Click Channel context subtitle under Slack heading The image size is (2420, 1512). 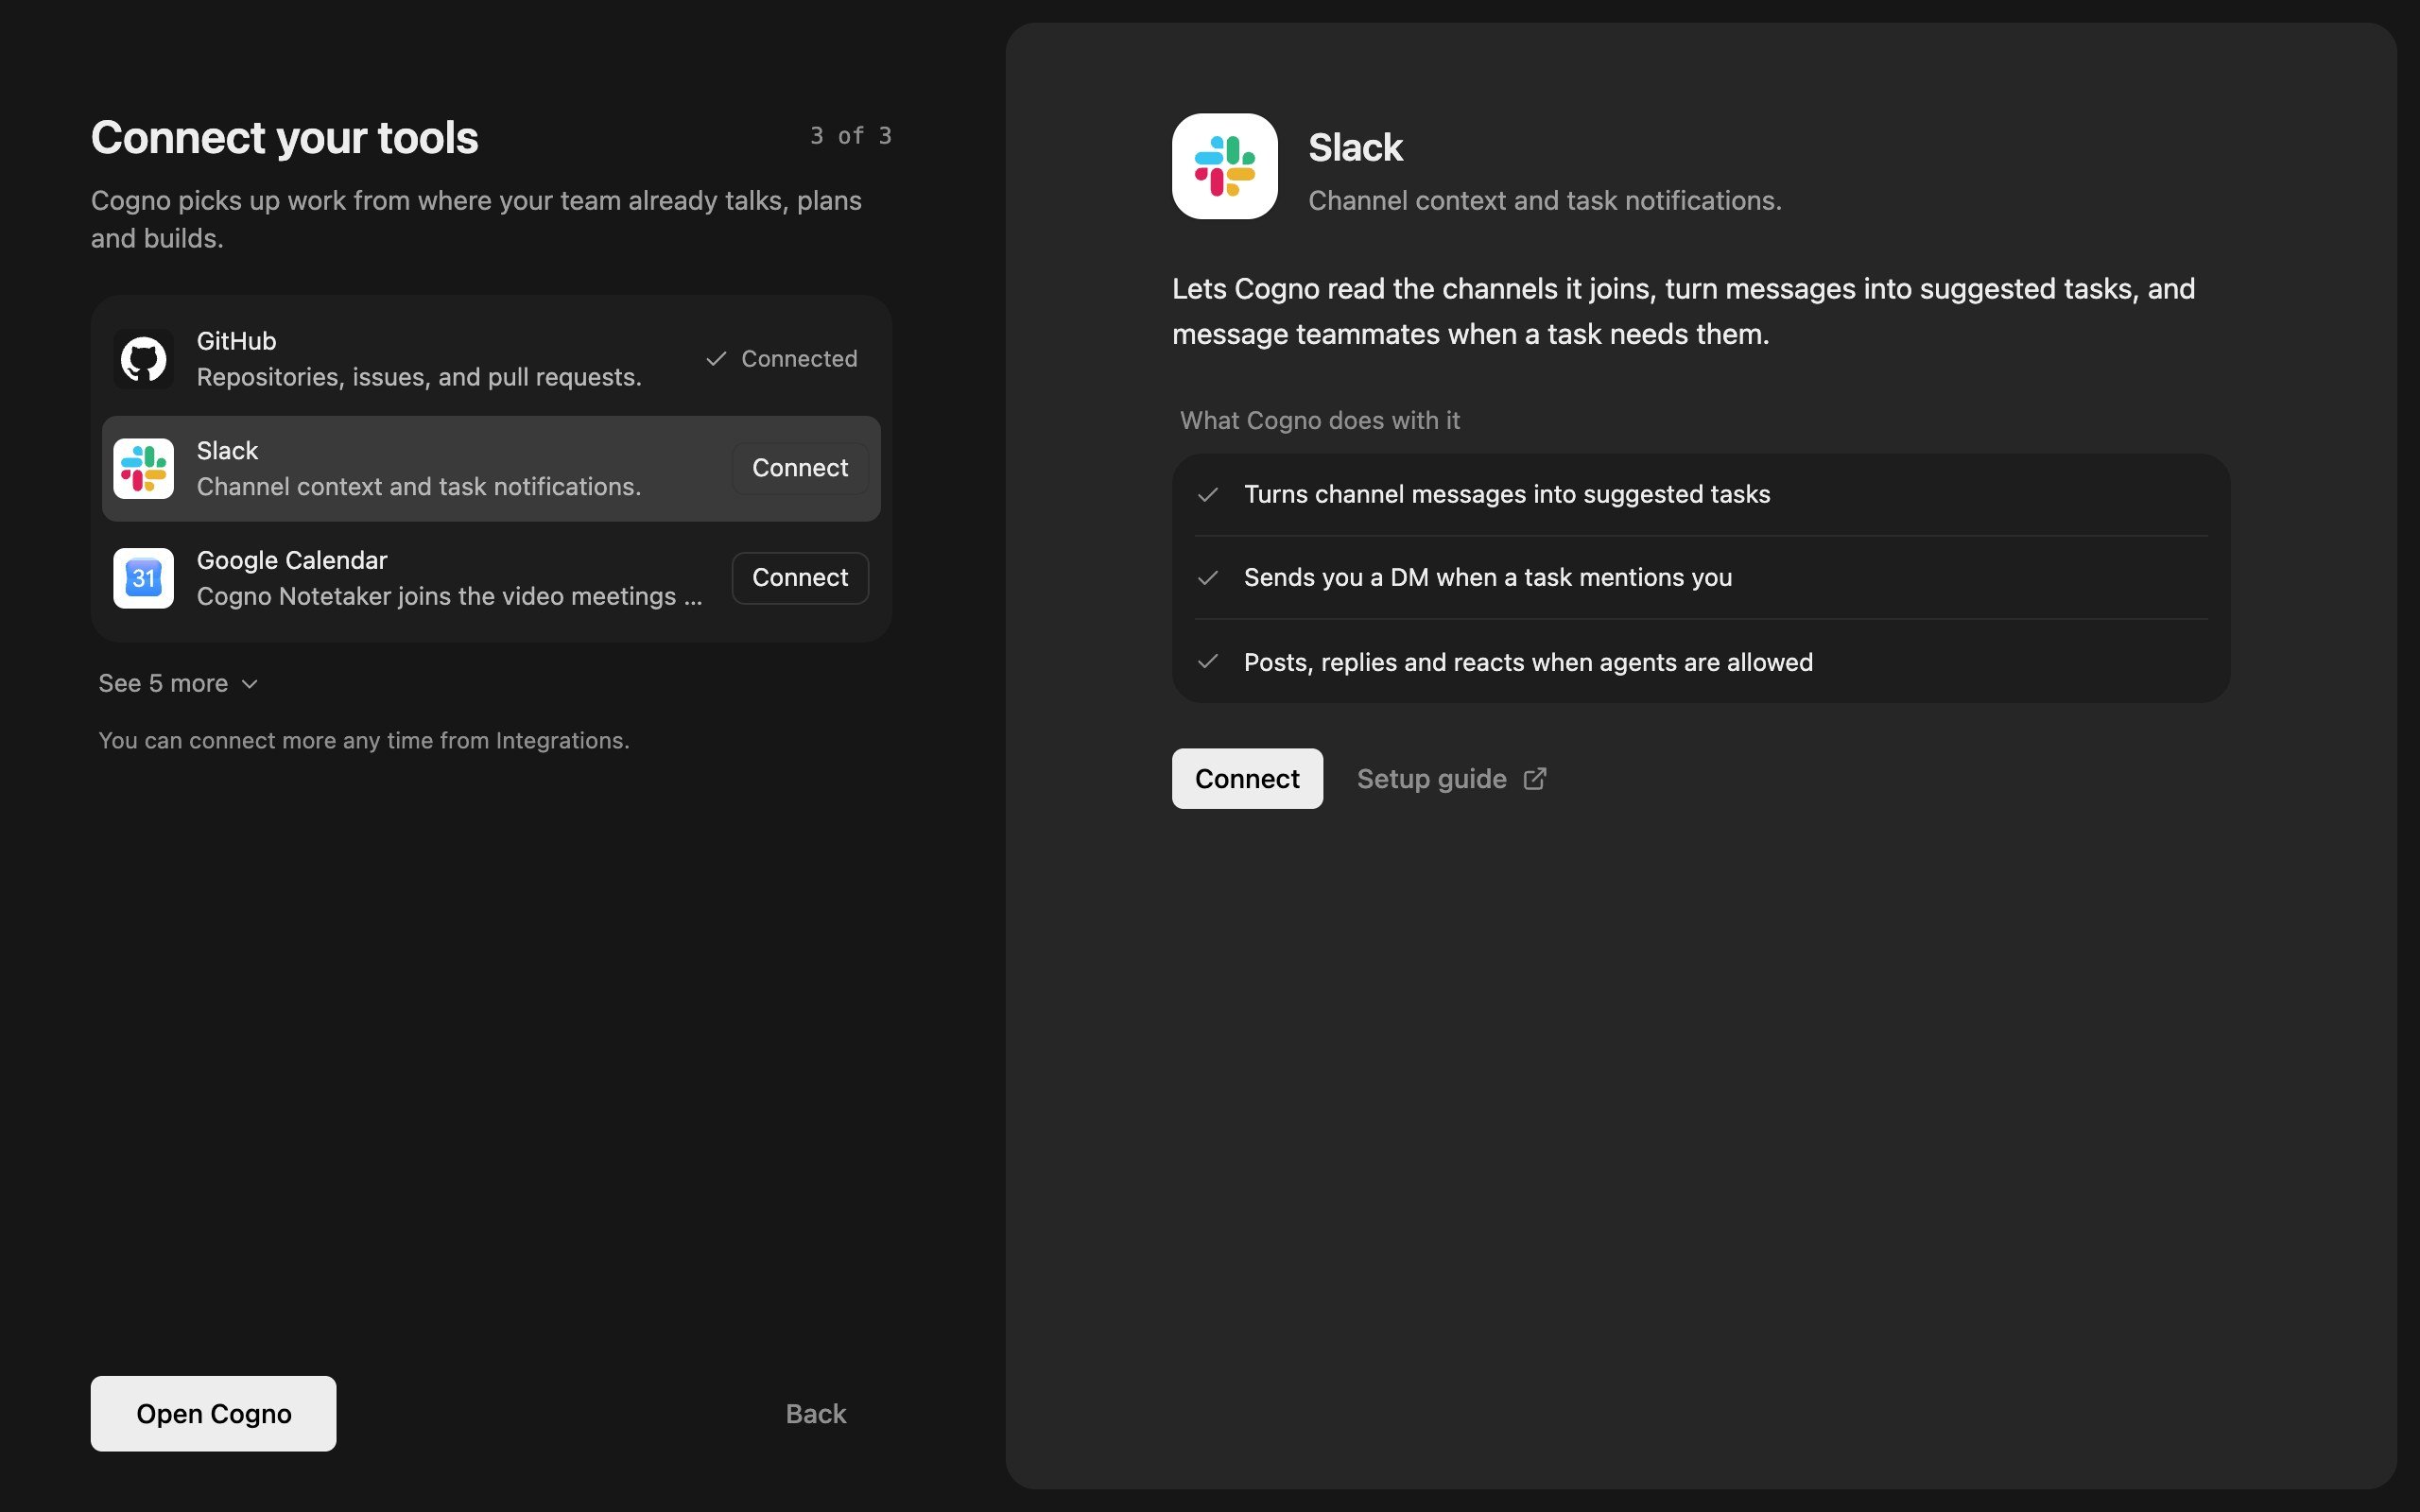click(x=1545, y=201)
